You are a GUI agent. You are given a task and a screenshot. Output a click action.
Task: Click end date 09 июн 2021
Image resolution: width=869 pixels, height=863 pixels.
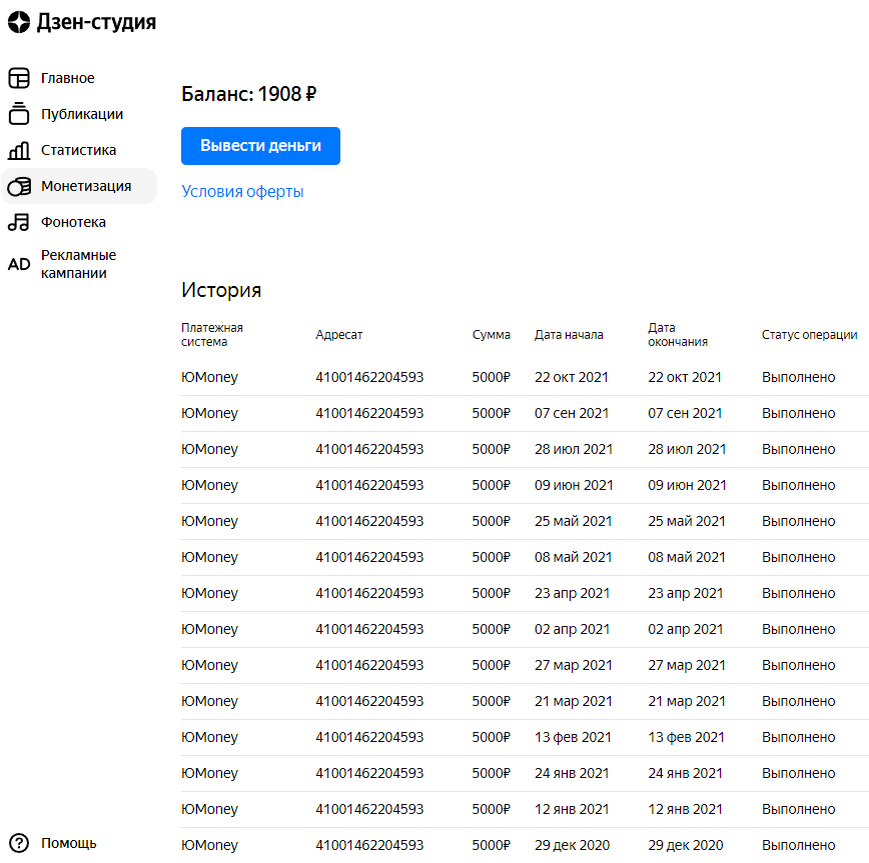coord(687,486)
